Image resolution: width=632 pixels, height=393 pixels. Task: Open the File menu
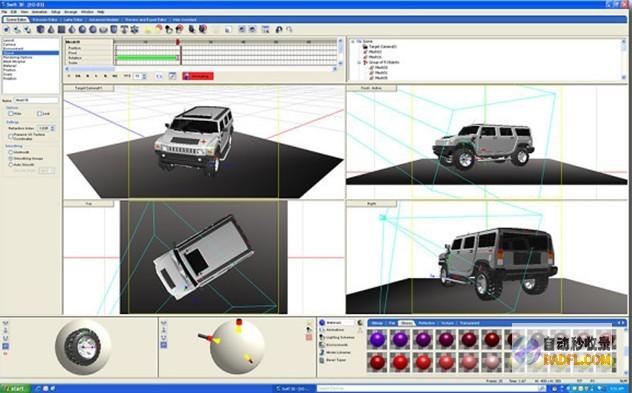4,12
